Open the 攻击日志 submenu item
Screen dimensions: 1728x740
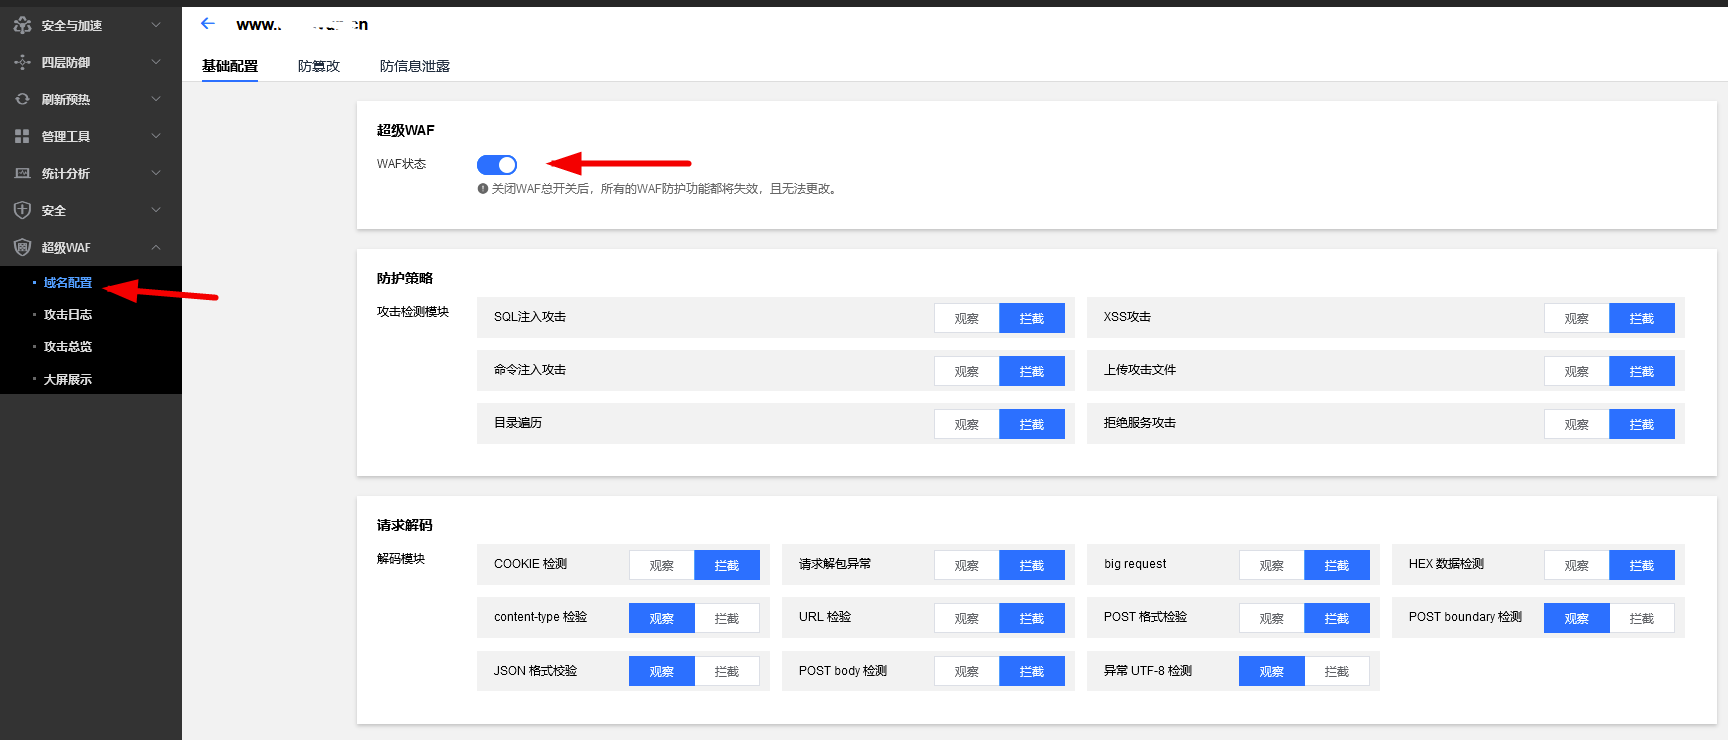tap(68, 315)
